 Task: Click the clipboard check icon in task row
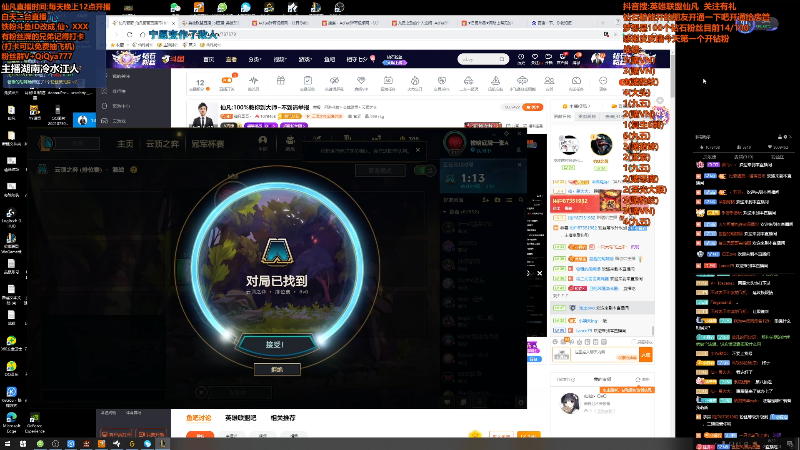click(307, 83)
